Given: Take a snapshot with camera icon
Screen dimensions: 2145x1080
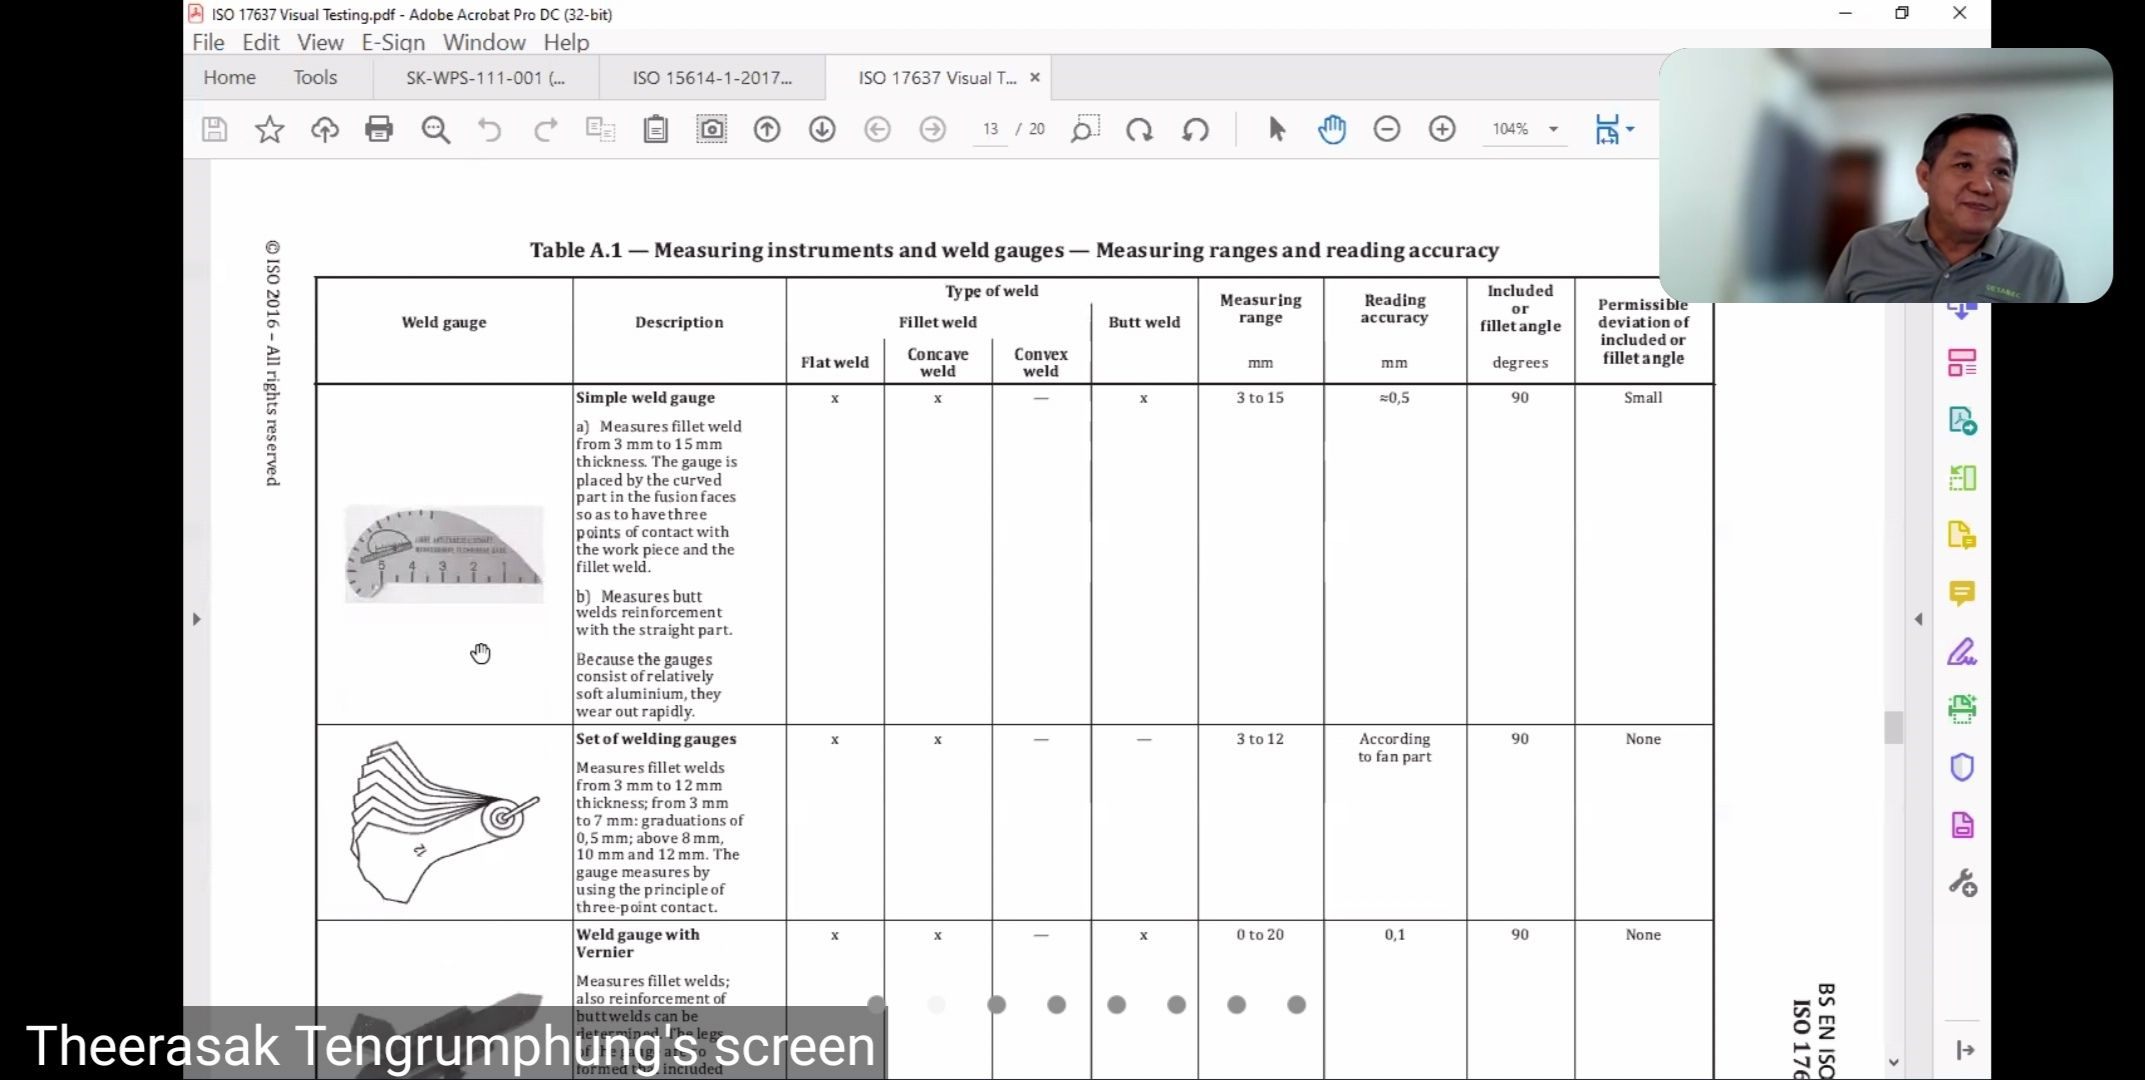Looking at the screenshot, I should point(711,129).
